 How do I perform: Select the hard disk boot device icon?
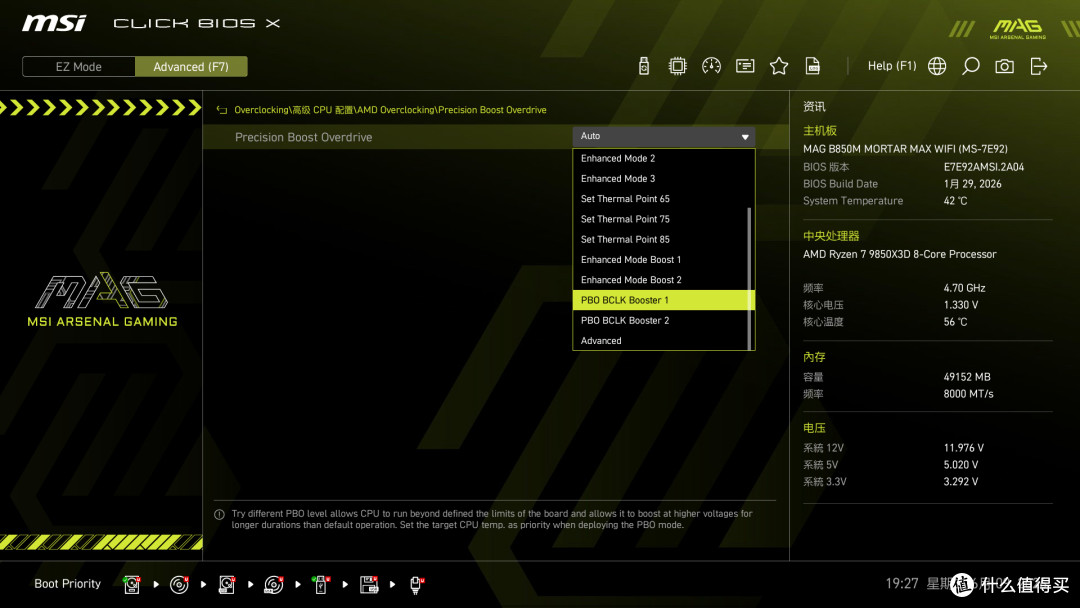pos(132,585)
